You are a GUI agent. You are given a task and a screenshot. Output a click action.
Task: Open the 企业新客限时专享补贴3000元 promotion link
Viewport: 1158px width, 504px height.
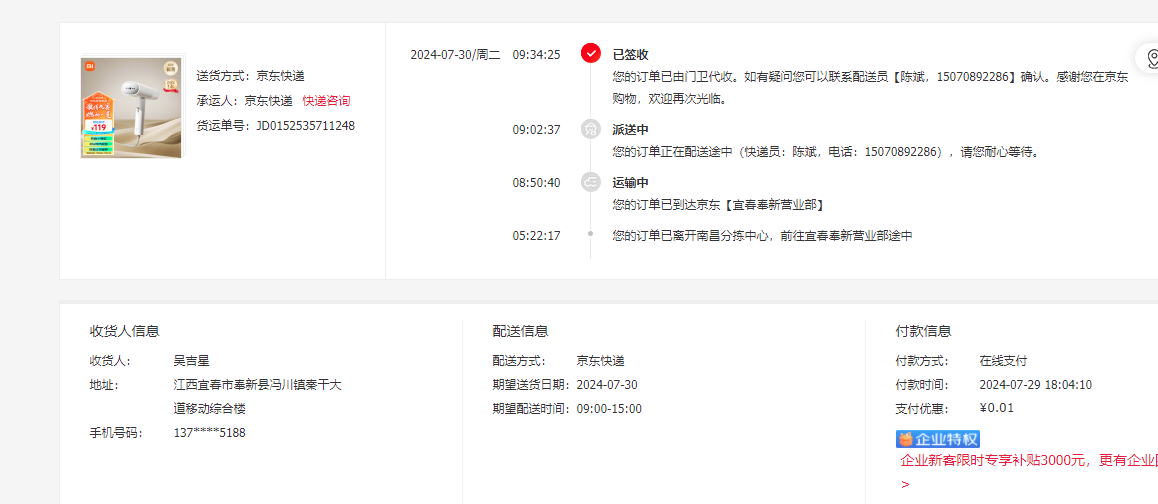click(x=1029, y=460)
